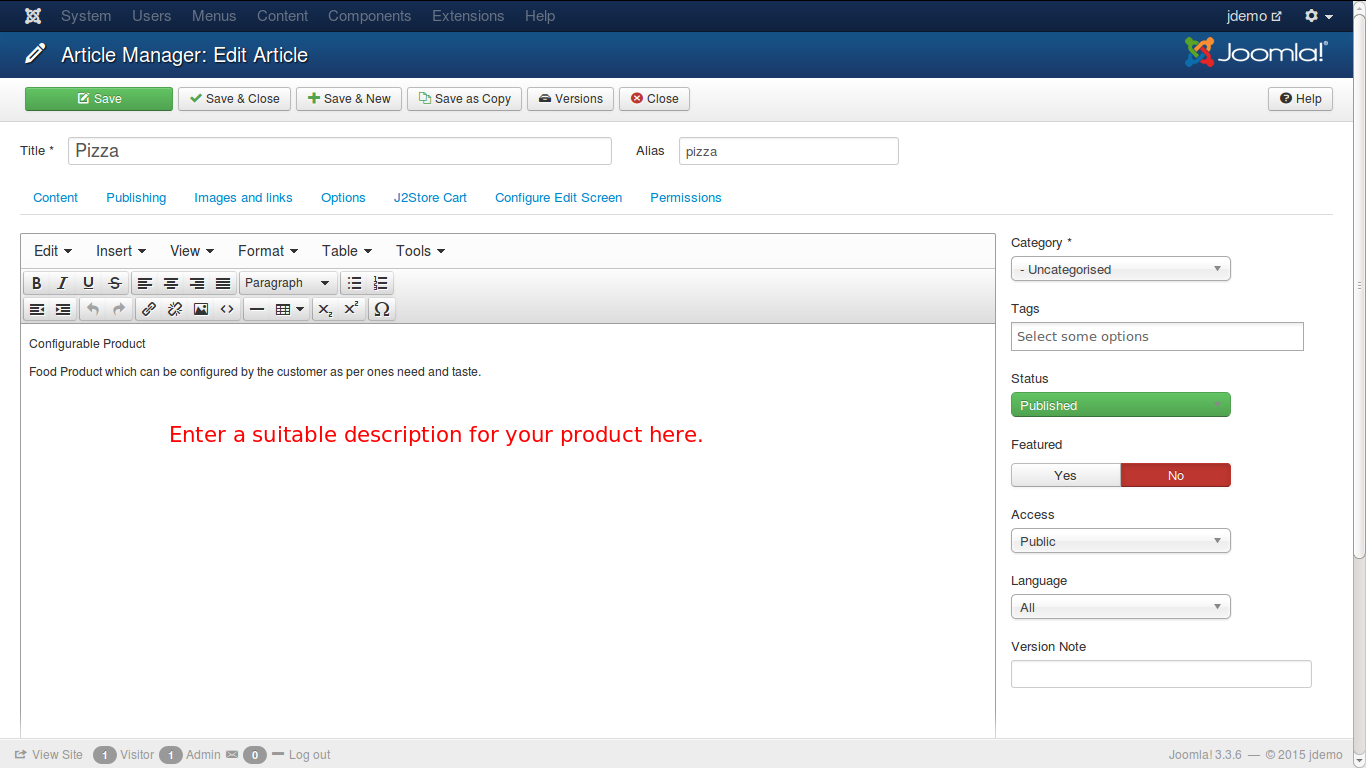
Task: Insert an image via the toolbar
Action: 201,309
